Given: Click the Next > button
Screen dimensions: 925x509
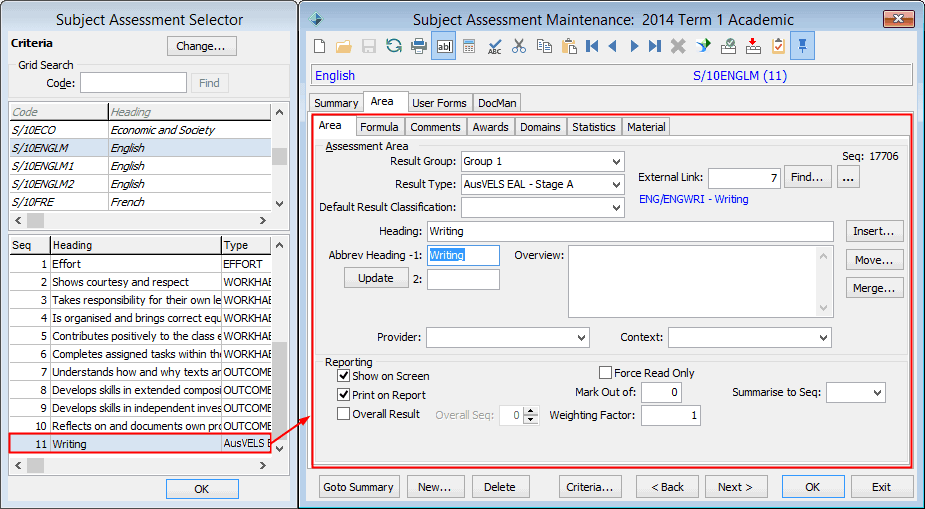Looking at the screenshot, I should (x=736, y=487).
